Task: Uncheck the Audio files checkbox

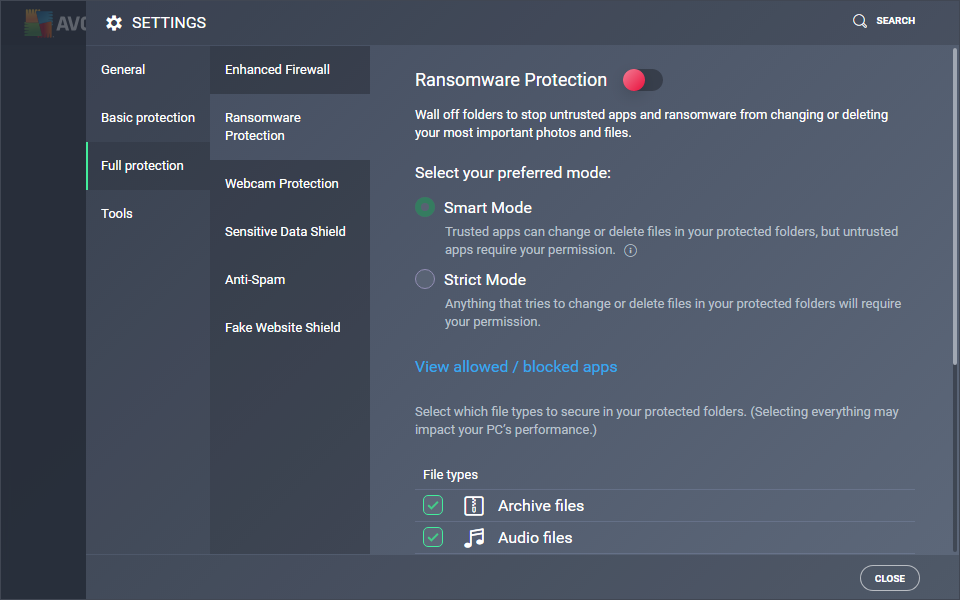Action: 433,537
